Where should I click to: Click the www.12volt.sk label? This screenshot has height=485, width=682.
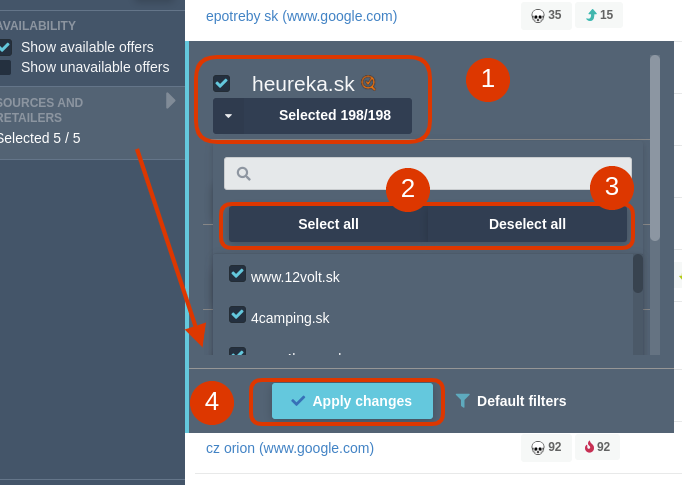tap(295, 277)
